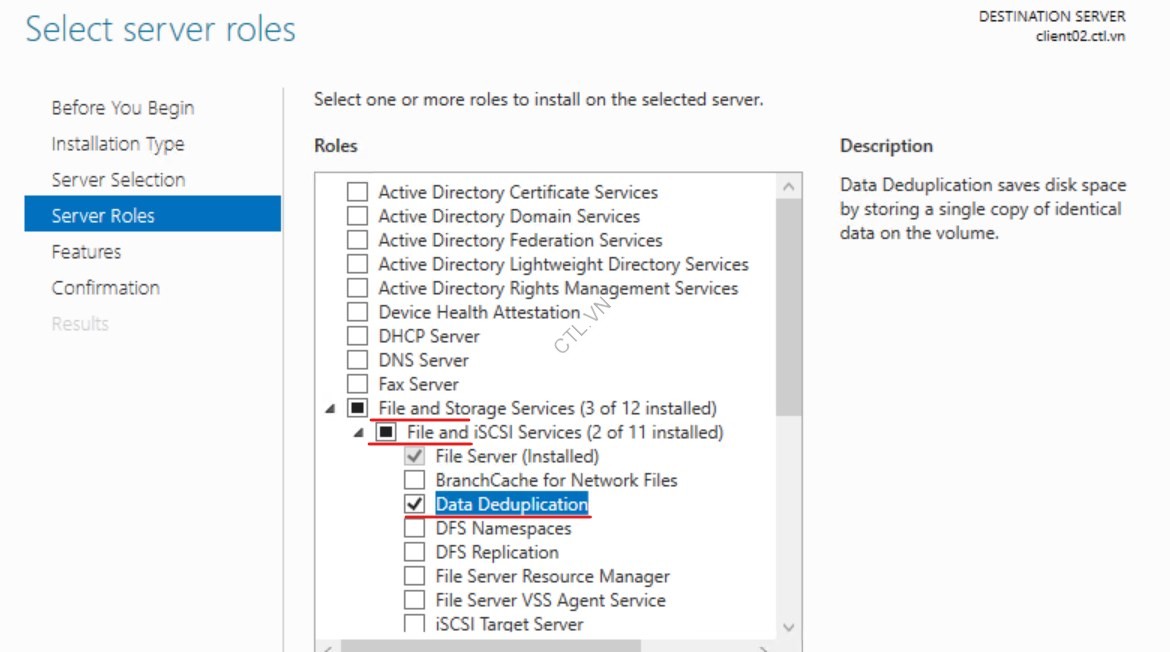Toggle Active Directory Rights Management Services

(x=356, y=288)
